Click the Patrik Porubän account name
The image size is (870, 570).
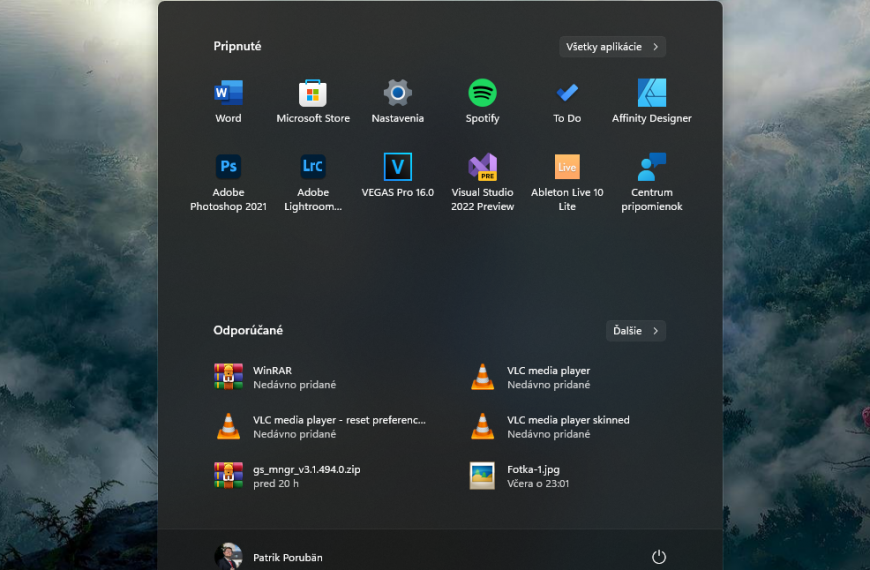[x=287, y=557]
